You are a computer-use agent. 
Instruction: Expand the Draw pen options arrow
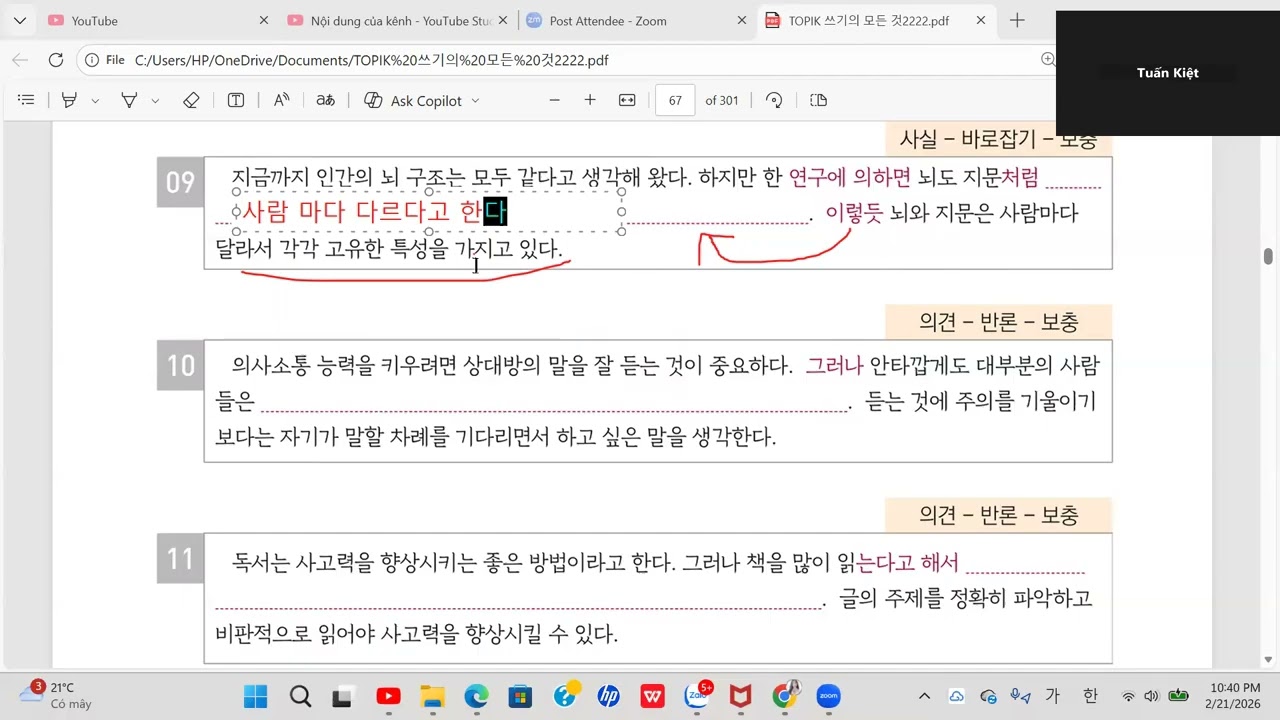(155, 101)
